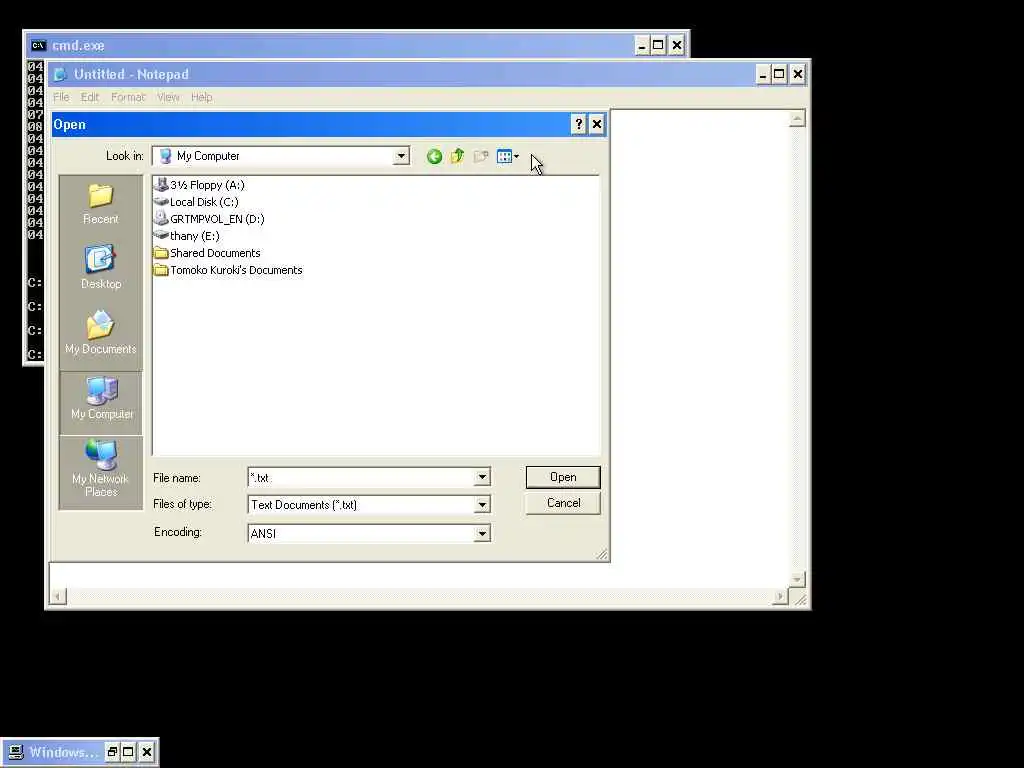1024x768 pixels.
Task: Close the Open dialog with the X
Action: point(596,124)
